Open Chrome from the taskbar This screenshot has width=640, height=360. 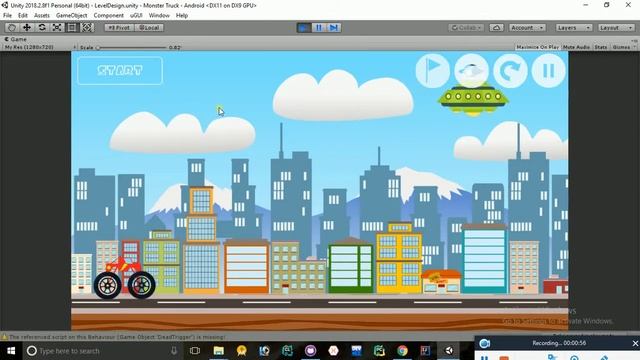[x=402, y=351]
